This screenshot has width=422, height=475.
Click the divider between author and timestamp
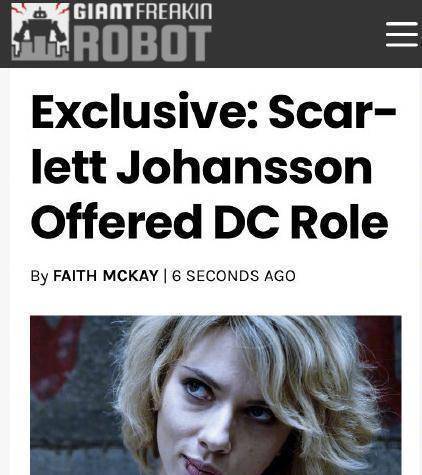point(165,276)
